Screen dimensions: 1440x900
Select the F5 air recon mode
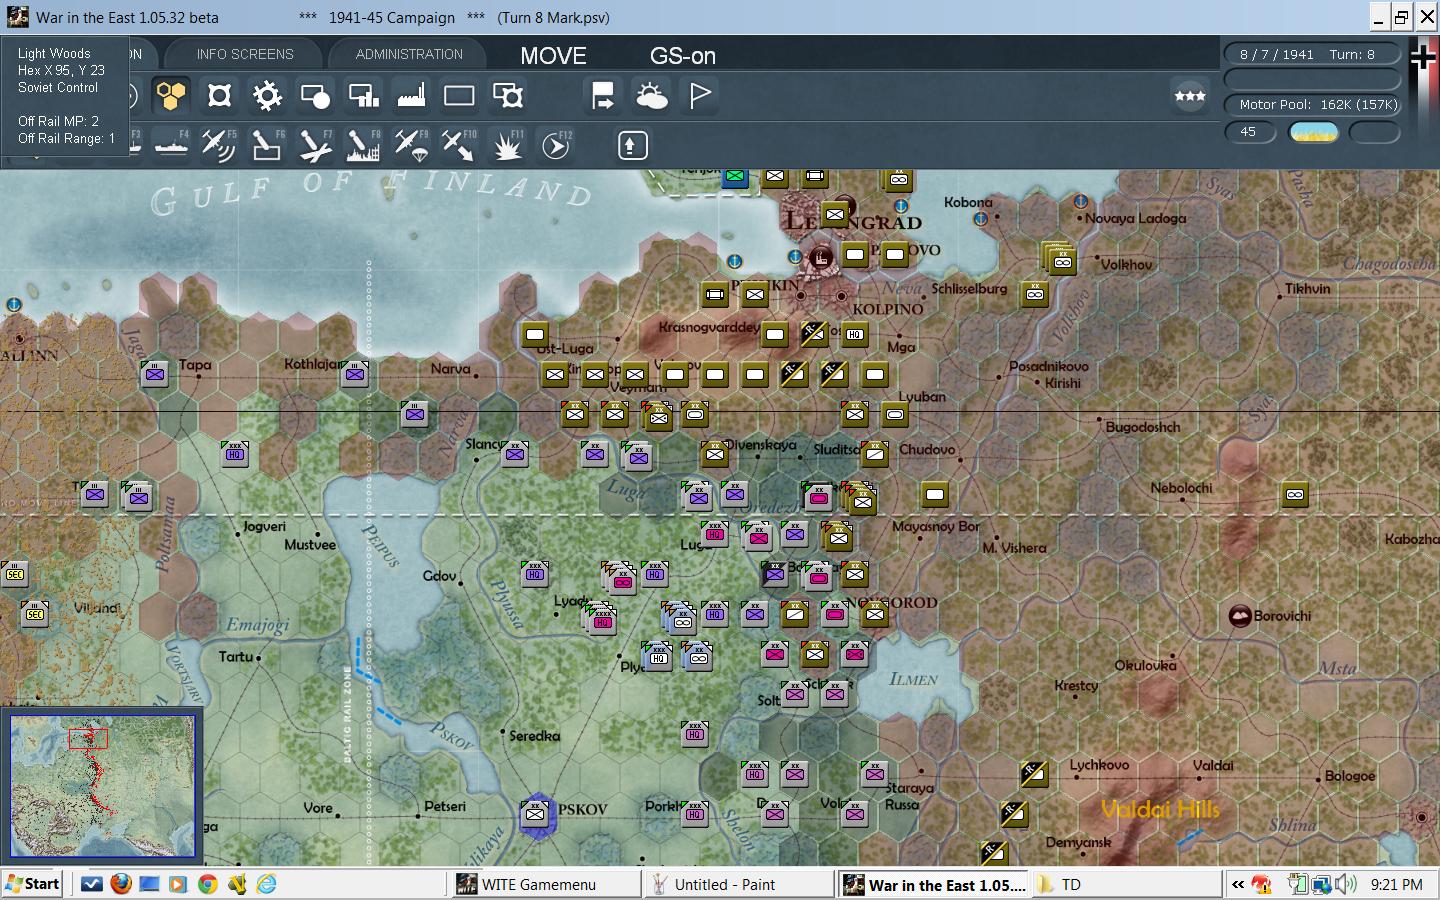pyautogui.click(x=219, y=145)
